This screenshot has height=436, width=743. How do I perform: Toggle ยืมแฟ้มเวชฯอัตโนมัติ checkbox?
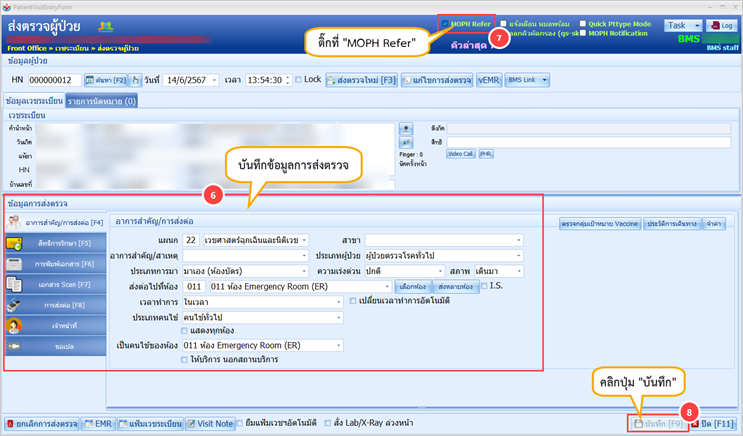pyautogui.click(x=240, y=423)
